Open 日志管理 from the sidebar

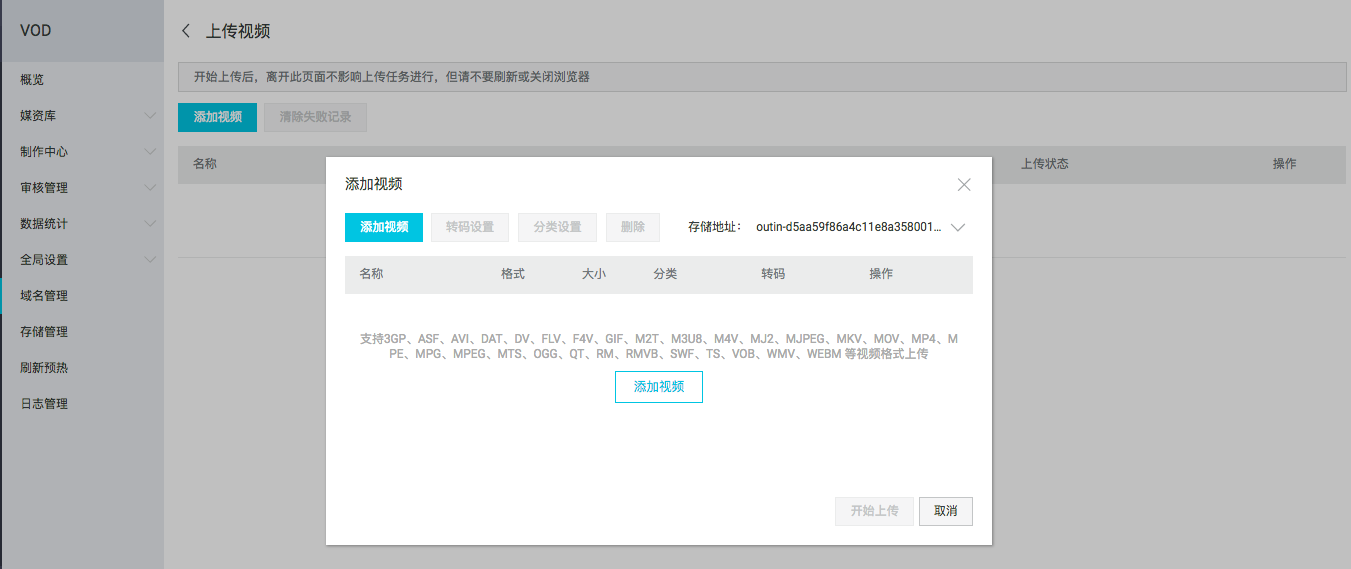point(44,404)
